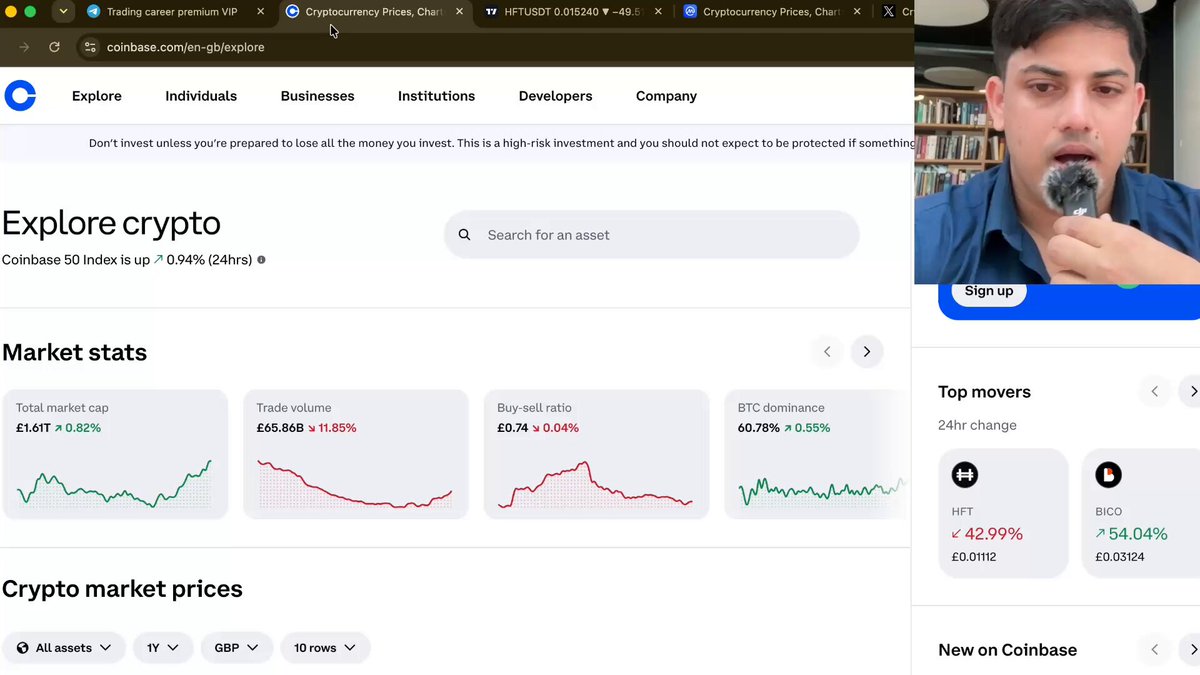Open the 10 rows dropdown
Screen dimensions: 1200x675
pos(325,648)
